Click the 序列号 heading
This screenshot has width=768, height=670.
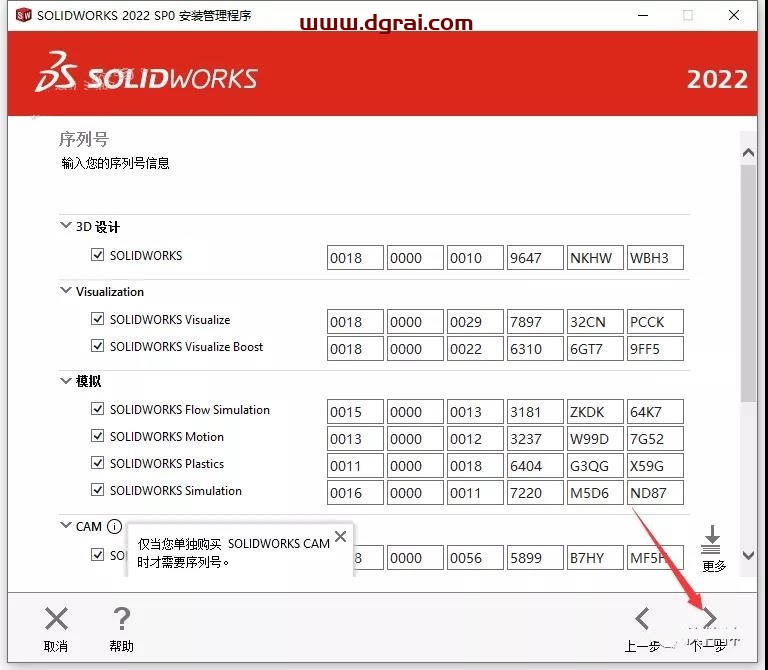point(84,139)
